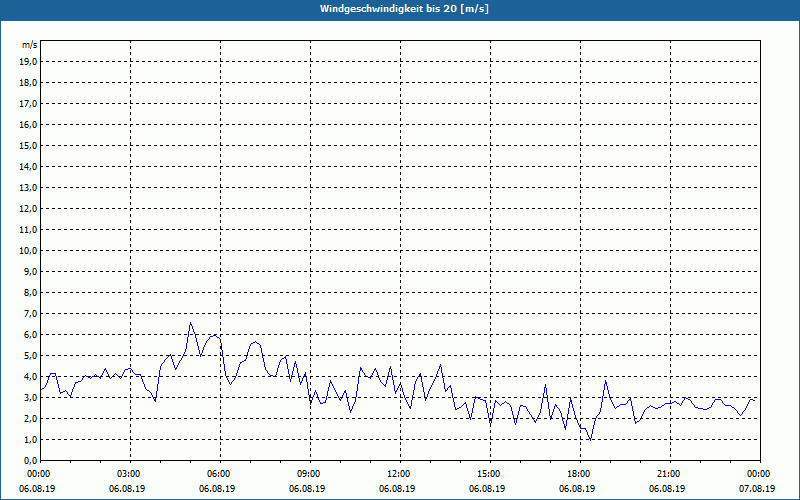The width and height of the screenshot is (800, 500).
Task: Click the '00:00' time label above 07.08.19
Action: pos(759,474)
